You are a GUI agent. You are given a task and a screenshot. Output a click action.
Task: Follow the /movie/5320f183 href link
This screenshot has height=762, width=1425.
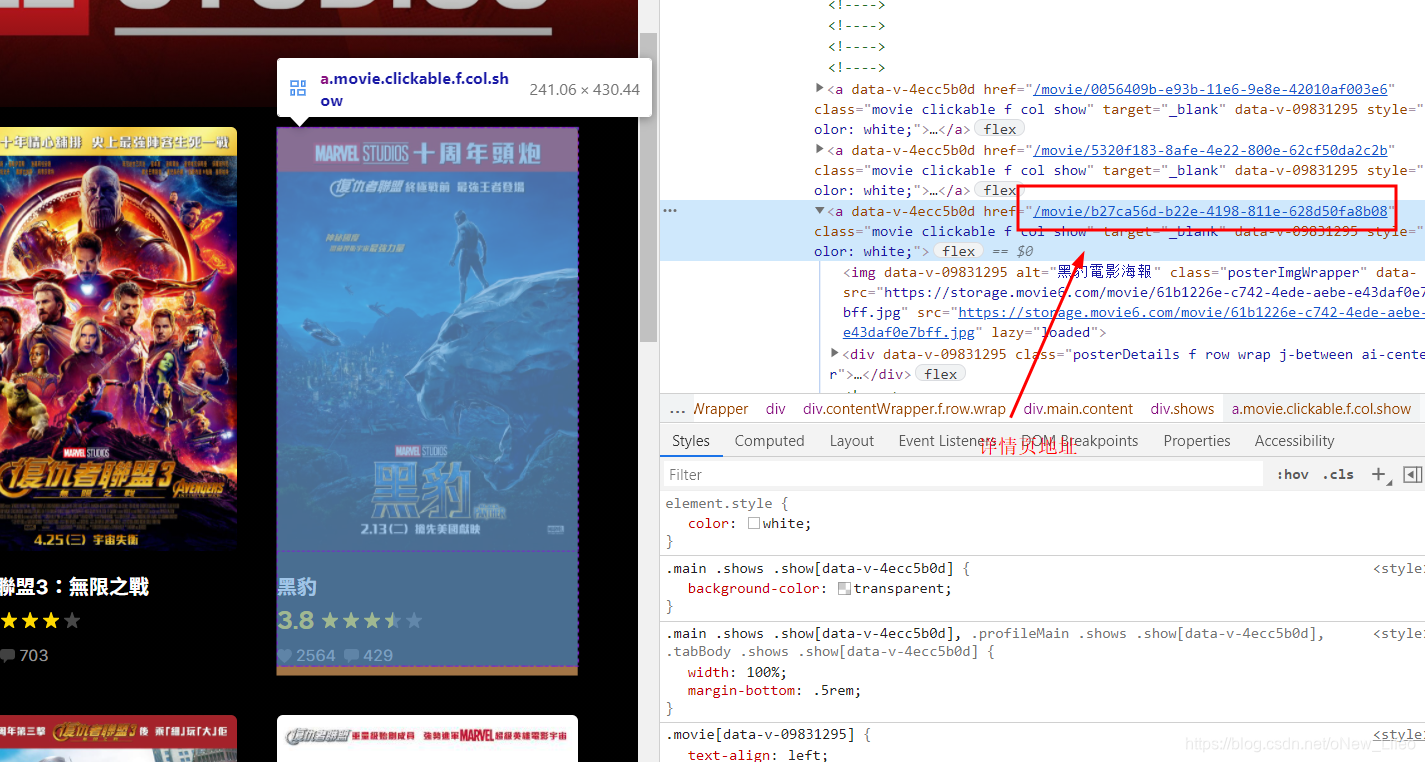tap(1210, 150)
